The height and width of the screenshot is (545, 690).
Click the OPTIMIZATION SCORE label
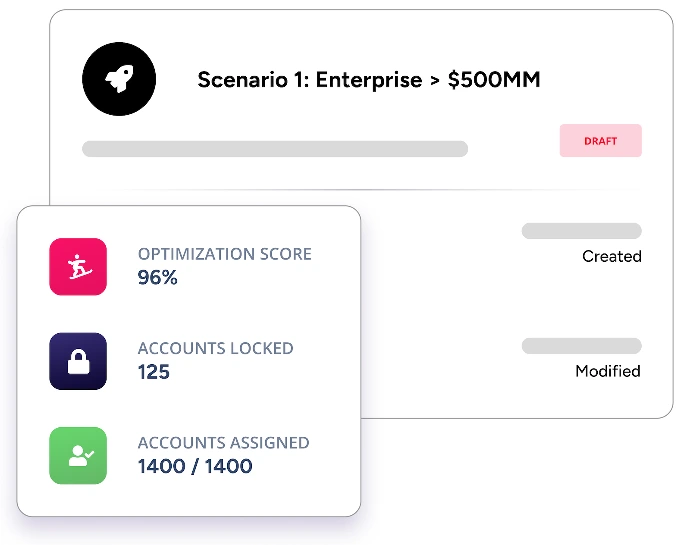pos(225,254)
